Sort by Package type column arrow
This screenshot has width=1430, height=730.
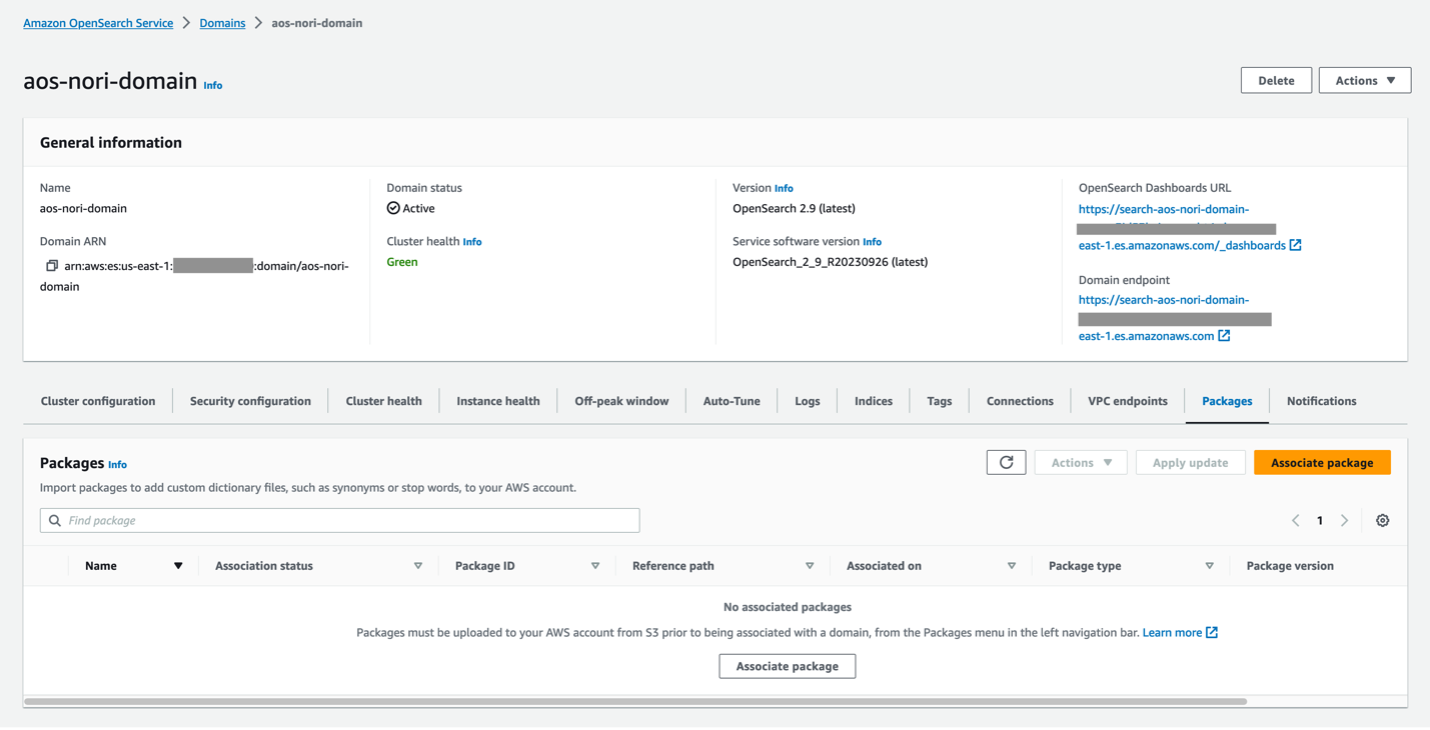[1209, 566]
